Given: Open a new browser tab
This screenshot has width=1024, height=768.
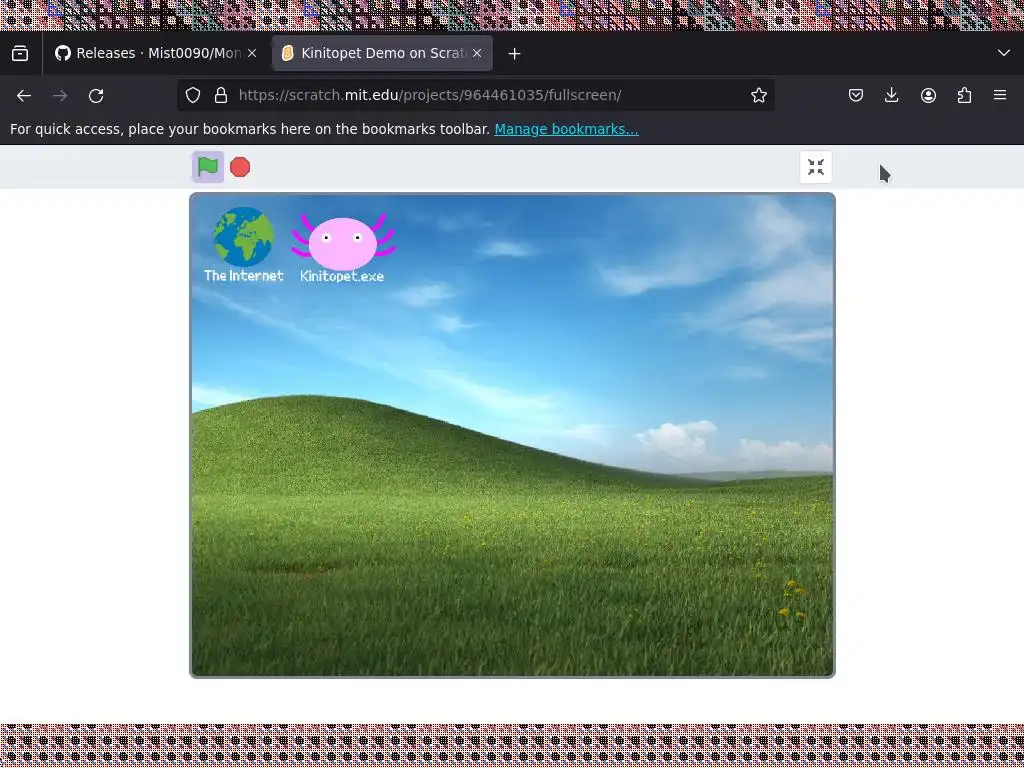Looking at the screenshot, I should [515, 54].
